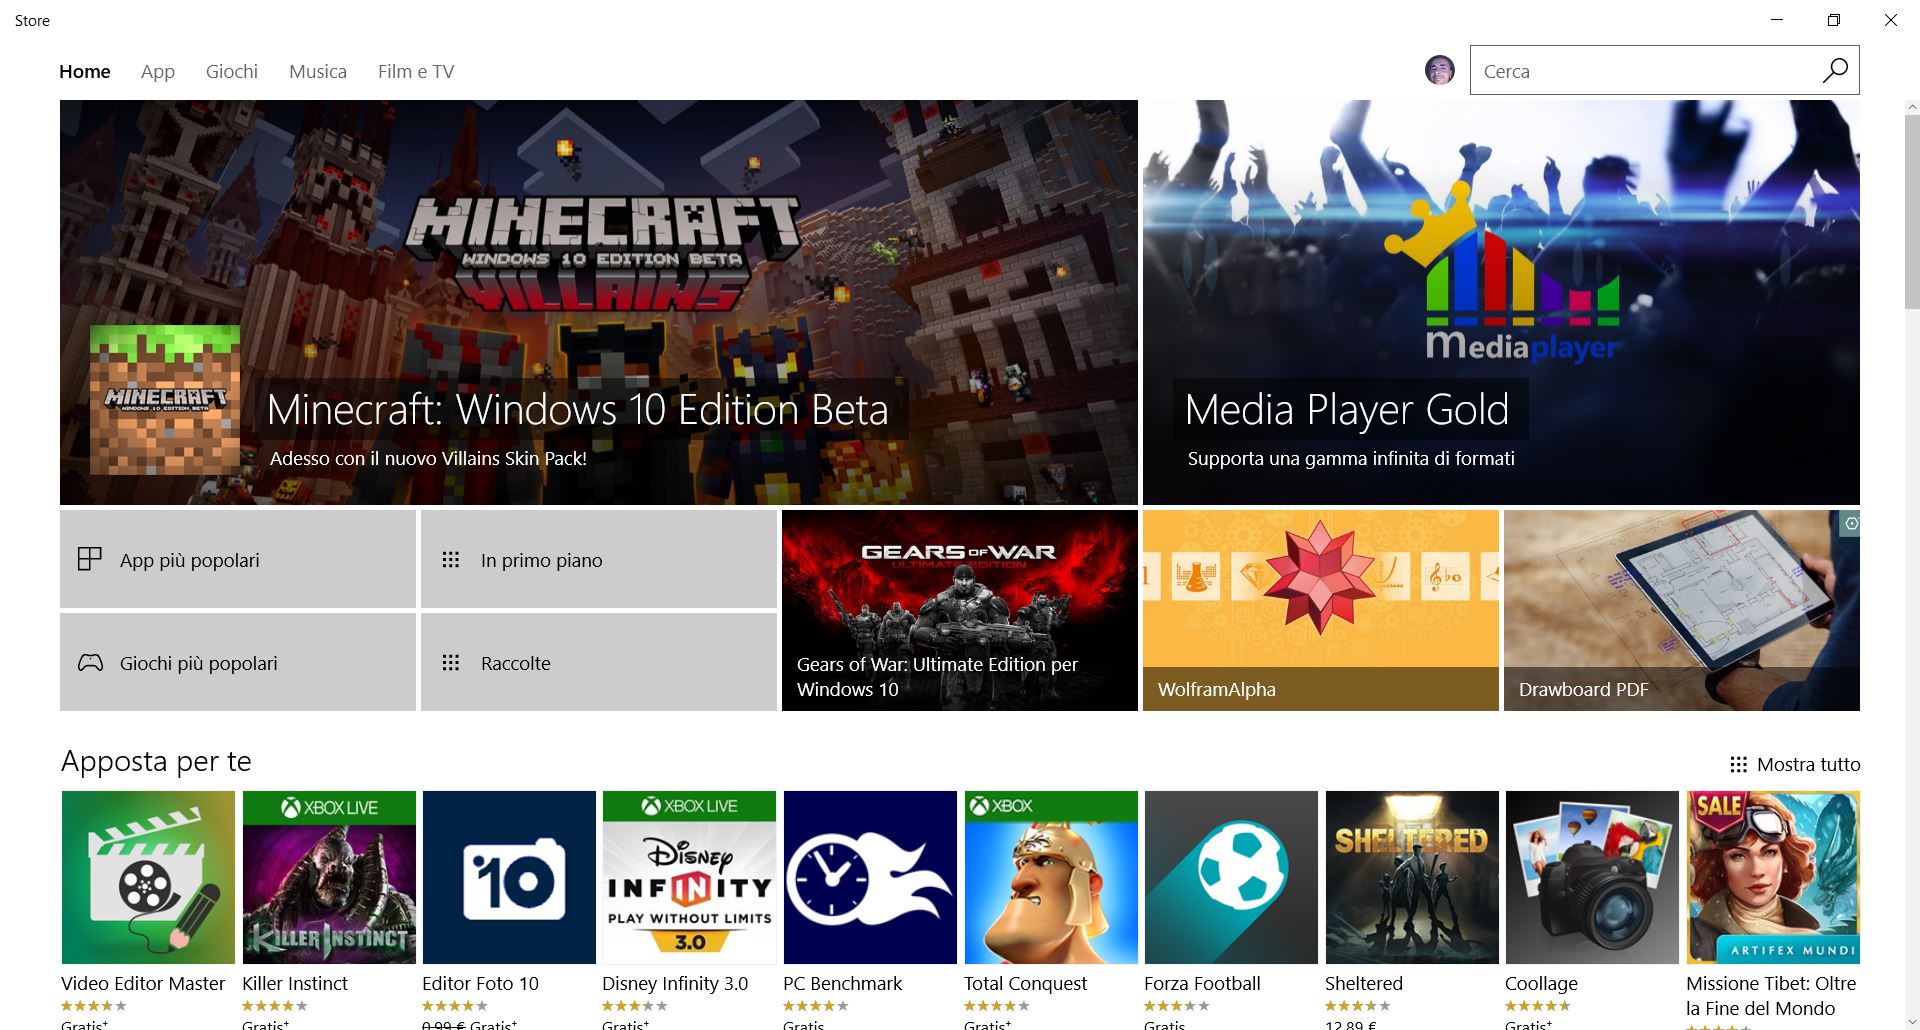Click the Video Editor Master title text
This screenshot has width=1920, height=1030.
143,983
